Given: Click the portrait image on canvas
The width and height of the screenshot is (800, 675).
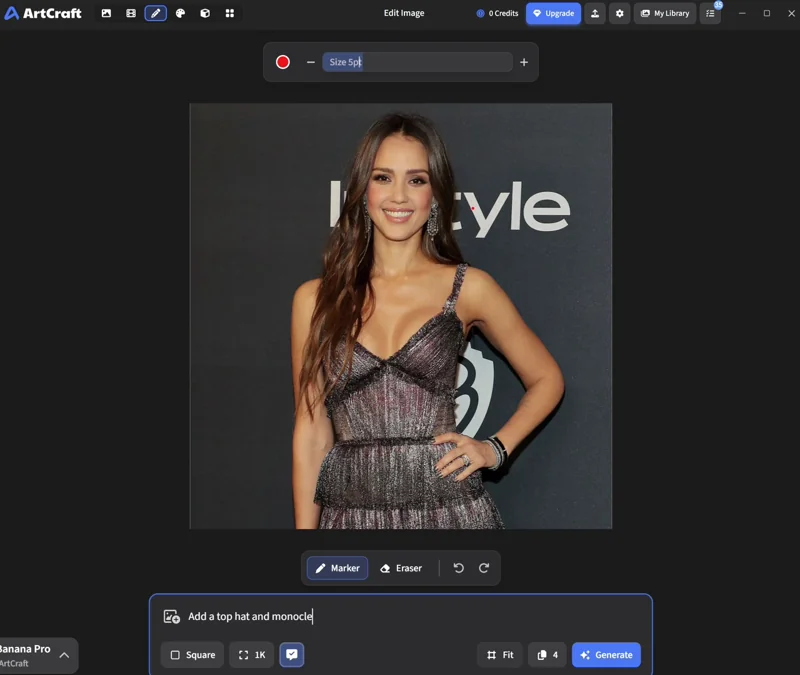Looking at the screenshot, I should coord(401,316).
